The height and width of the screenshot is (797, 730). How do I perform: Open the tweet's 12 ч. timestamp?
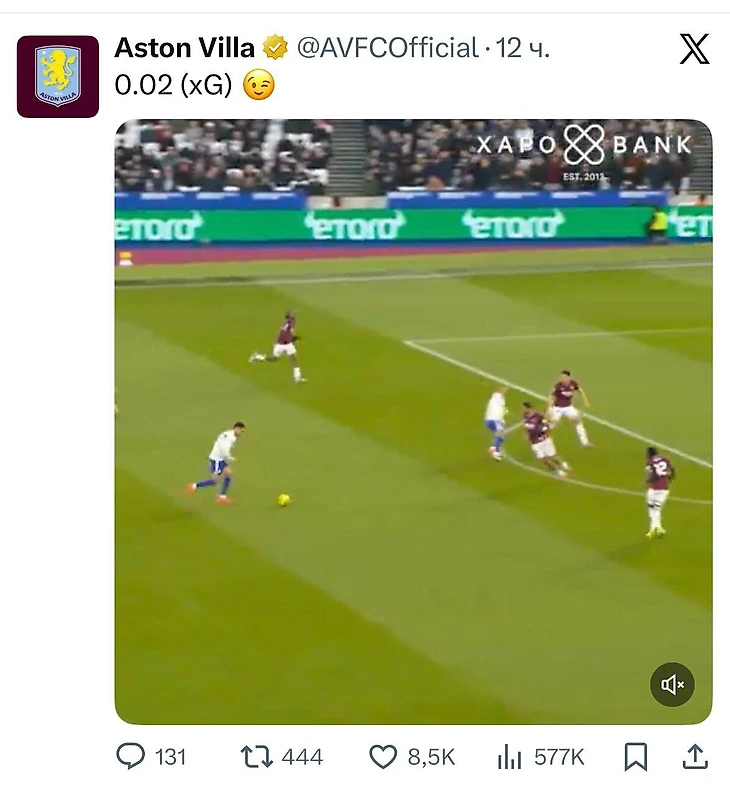pyautogui.click(x=524, y=47)
